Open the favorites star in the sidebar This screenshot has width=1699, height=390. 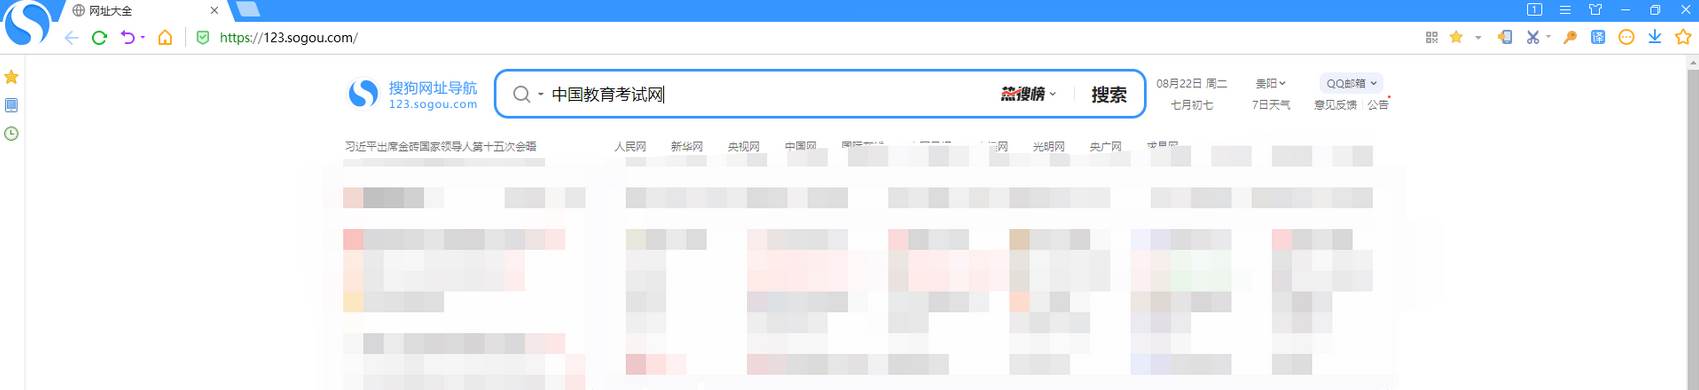click(x=12, y=77)
